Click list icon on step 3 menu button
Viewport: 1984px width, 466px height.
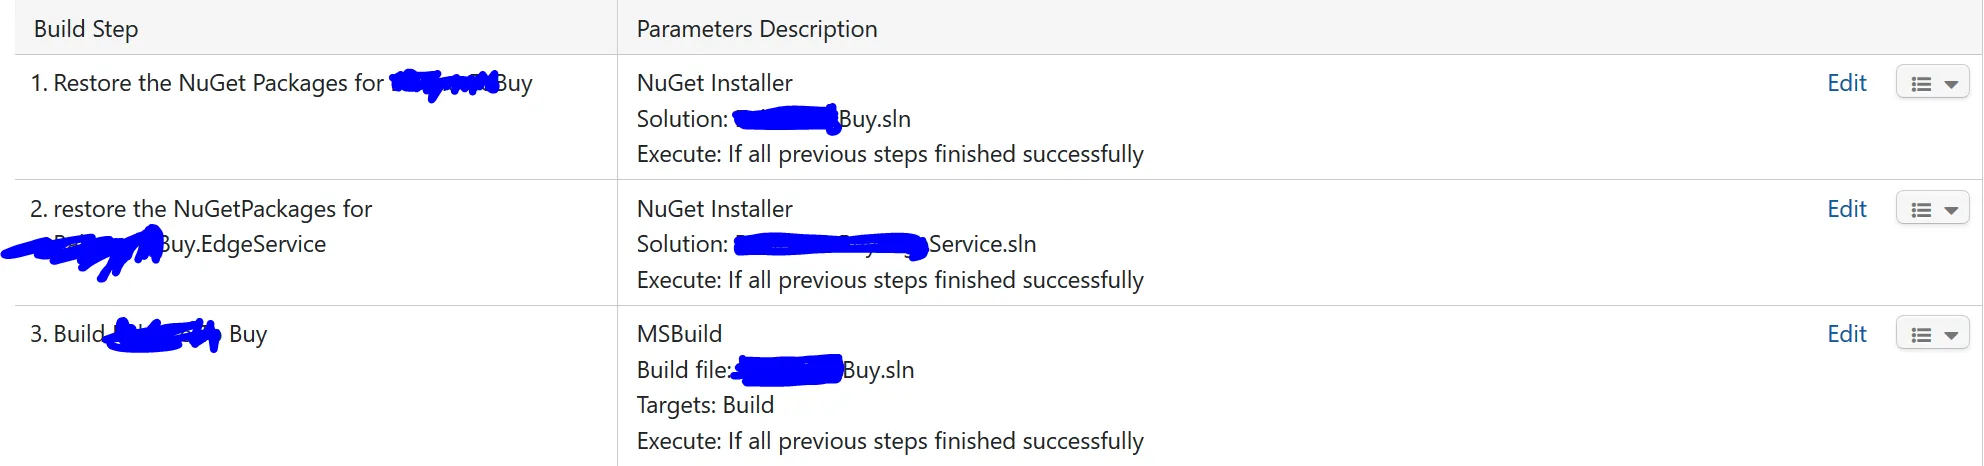(x=1920, y=335)
